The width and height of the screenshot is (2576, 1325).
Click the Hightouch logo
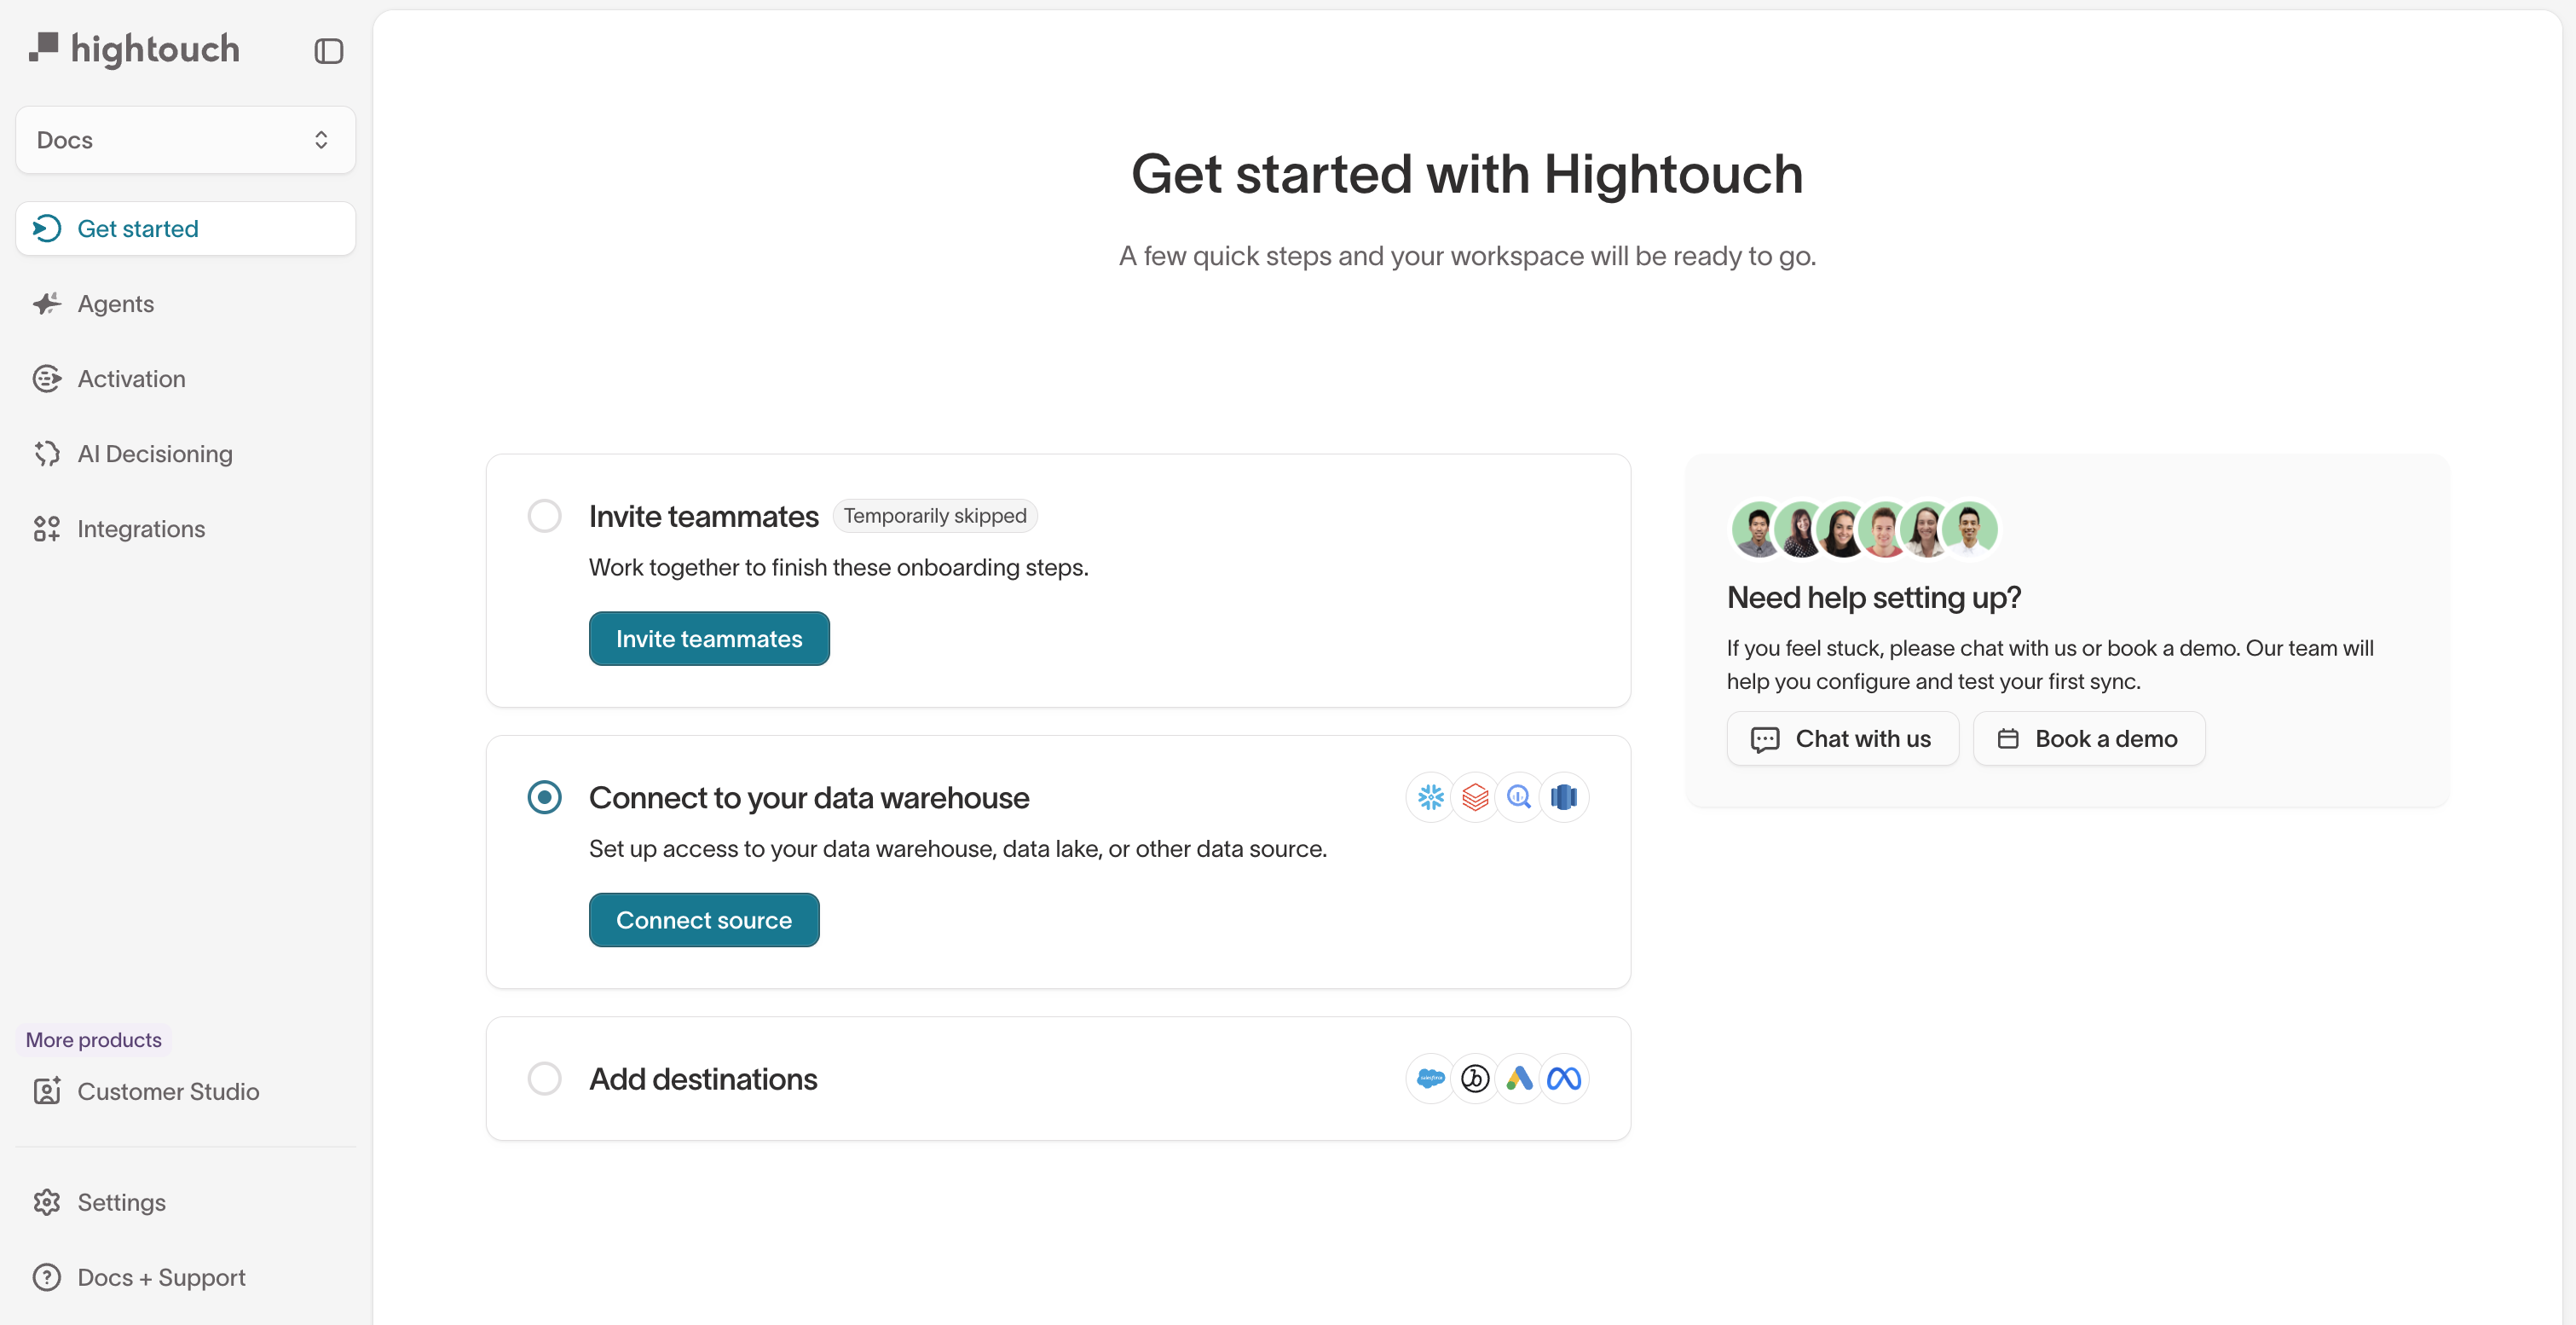(x=135, y=48)
